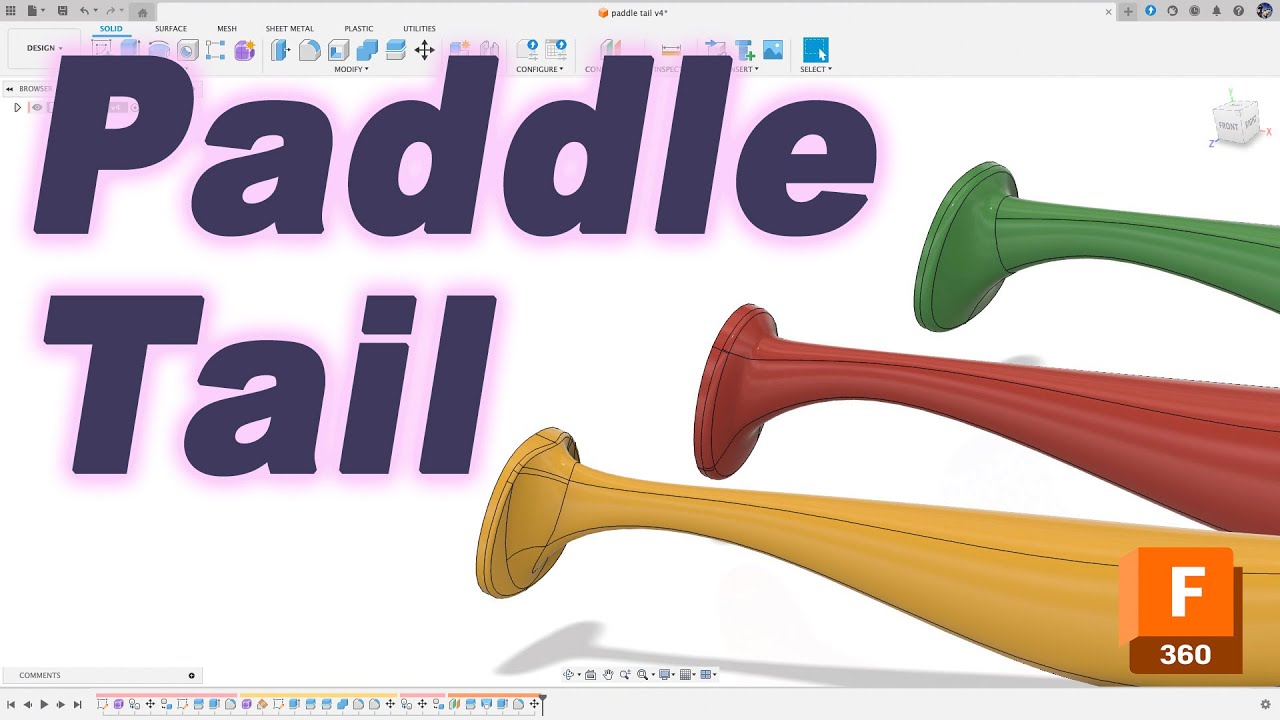Select the first sketch feature in timeline
Screen dimensions: 1280x720
103,705
